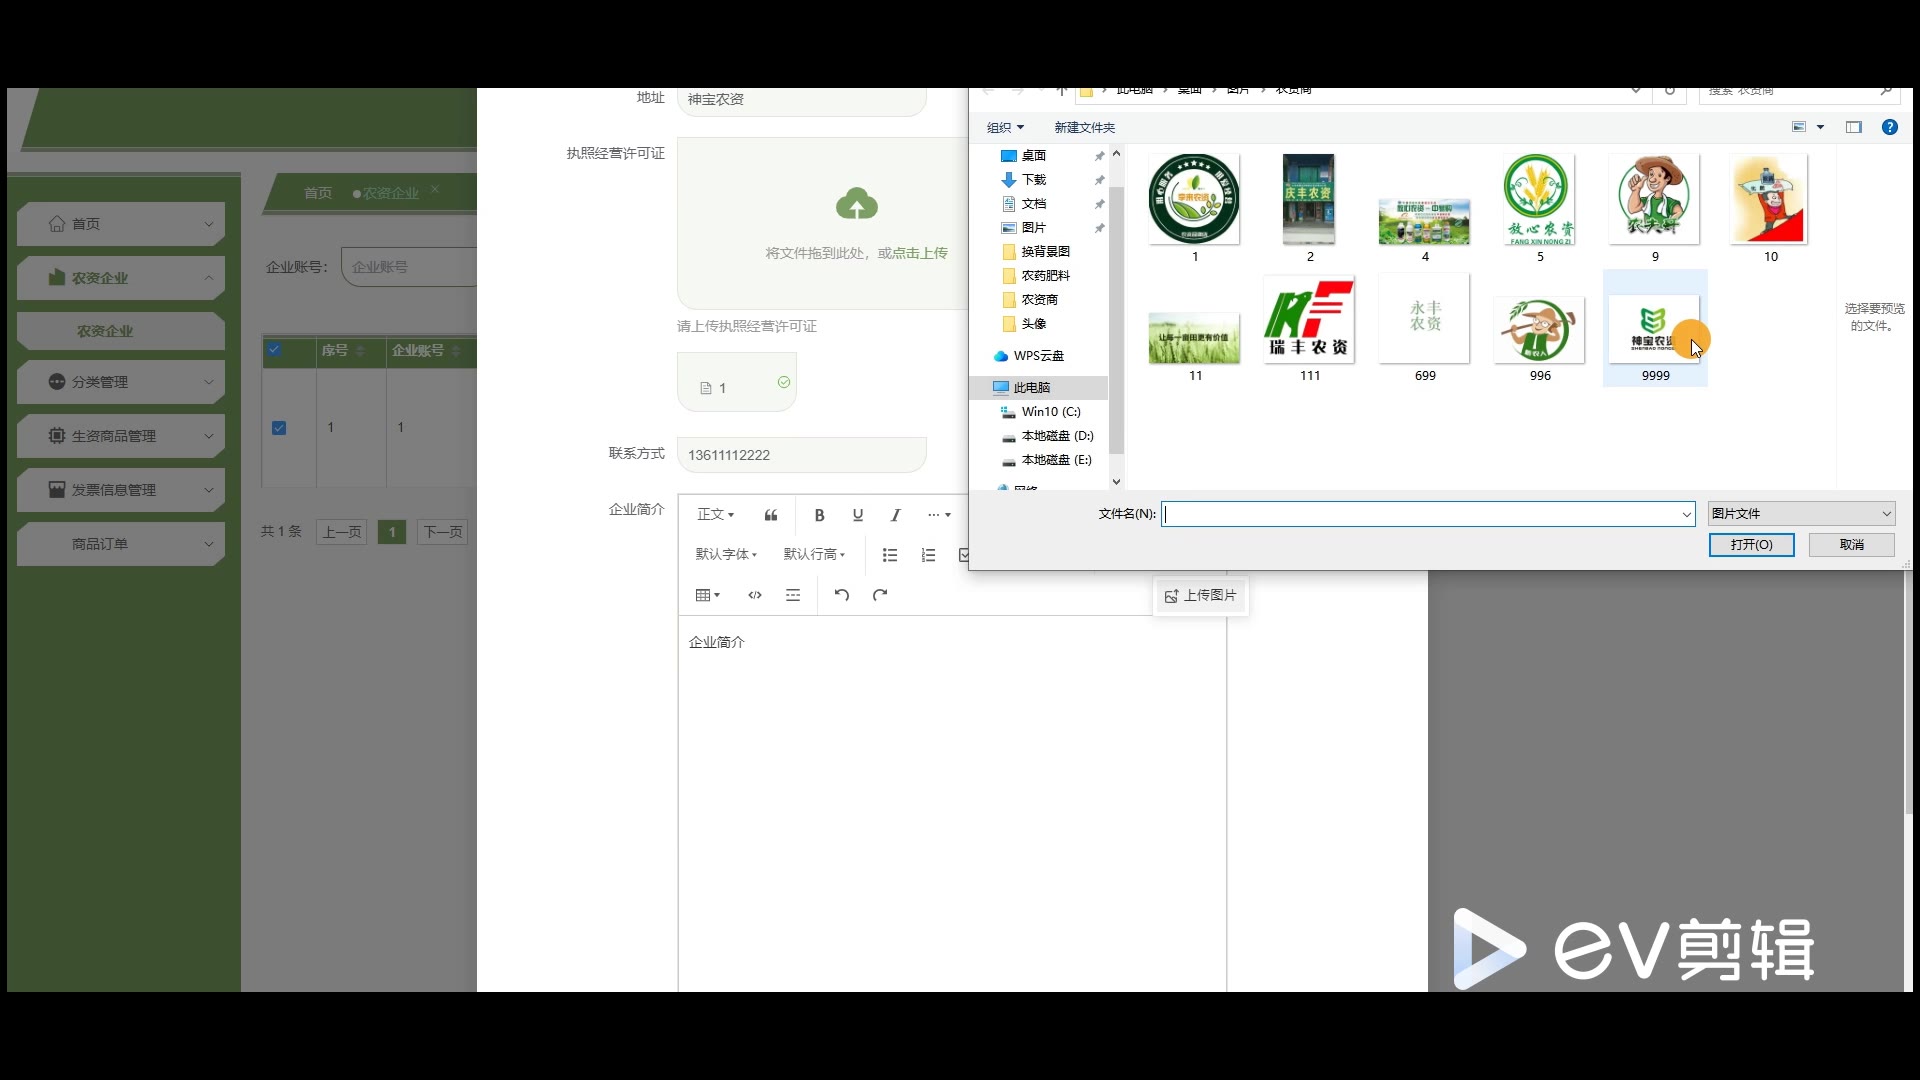
Task: Open the 图片文件 file type dropdown
Action: tap(1801, 514)
